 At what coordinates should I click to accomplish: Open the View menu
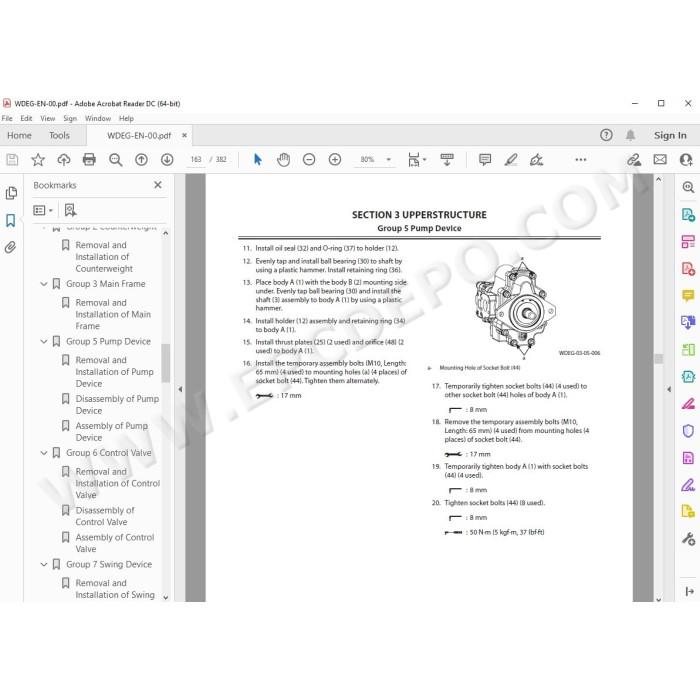click(47, 118)
